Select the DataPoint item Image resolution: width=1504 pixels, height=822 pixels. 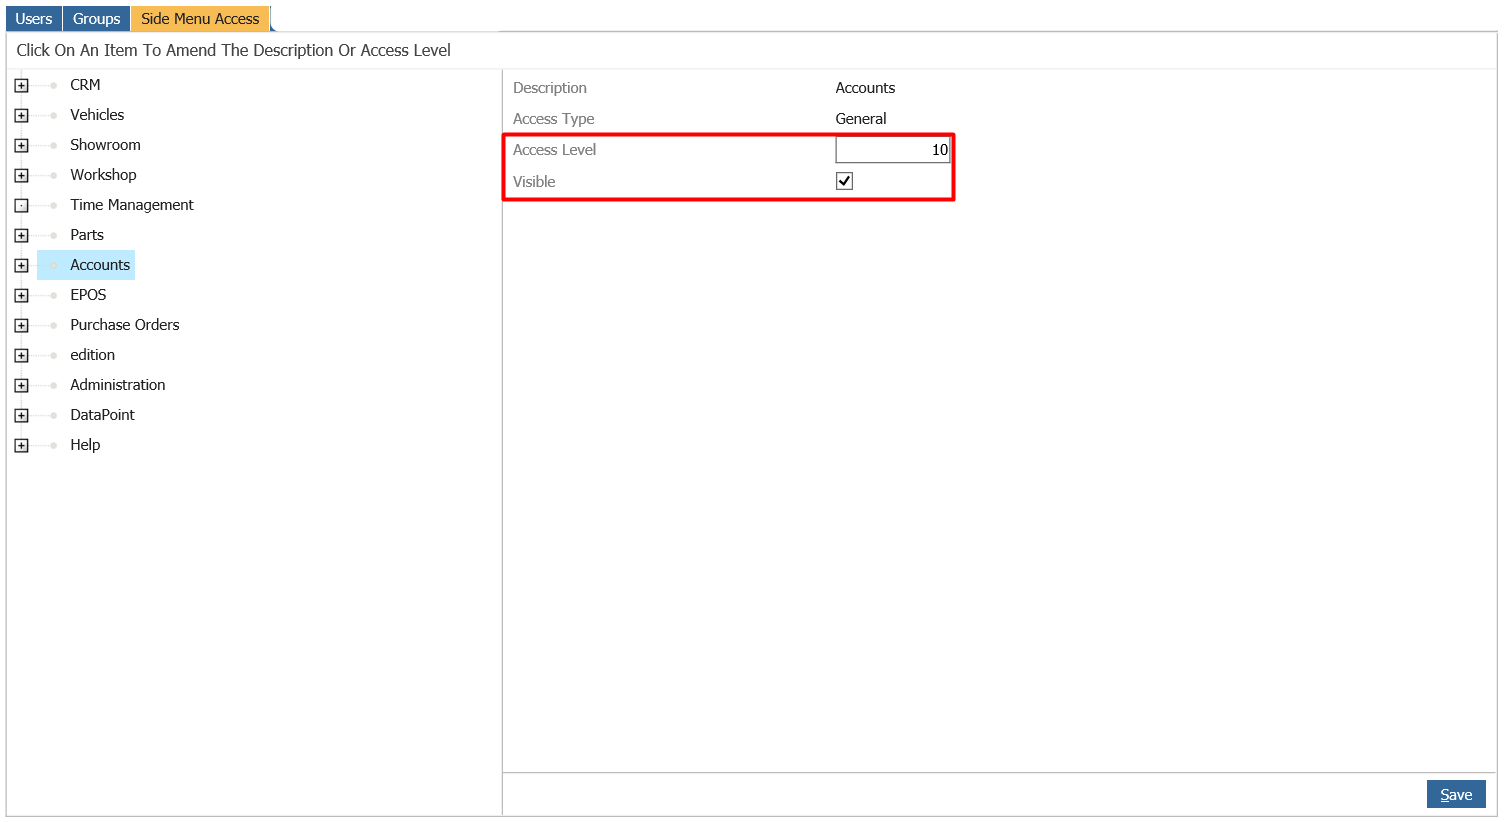coord(101,414)
